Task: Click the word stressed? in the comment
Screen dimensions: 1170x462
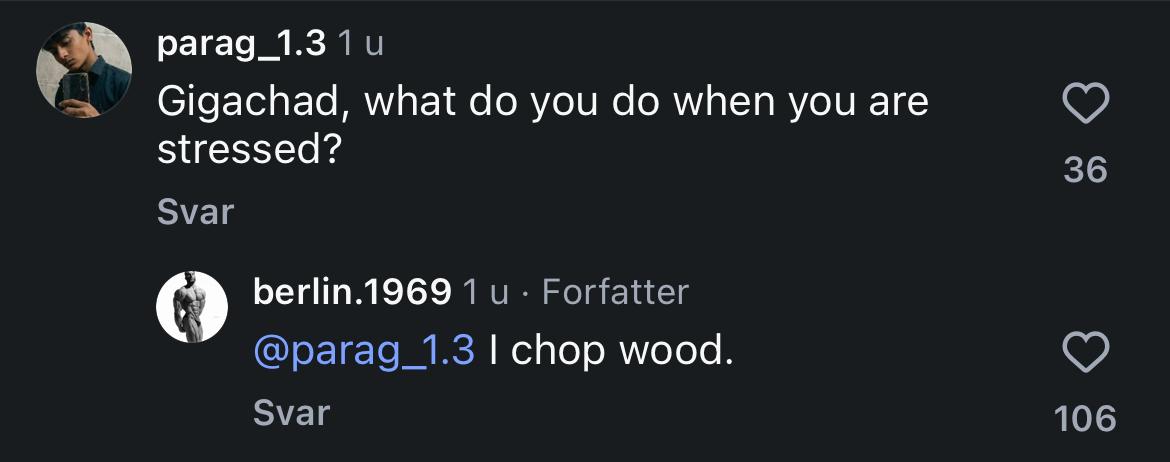Action: (x=245, y=151)
